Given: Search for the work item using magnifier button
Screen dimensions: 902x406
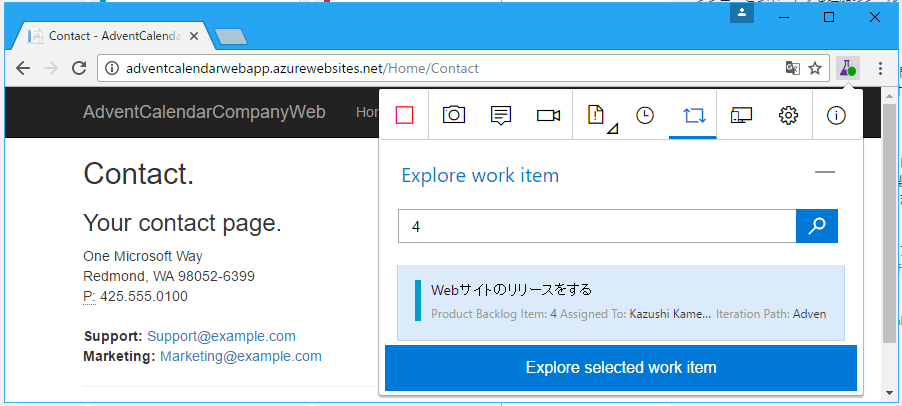Looking at the screenshot, I should pyautogui.click(x=816, y=226).
